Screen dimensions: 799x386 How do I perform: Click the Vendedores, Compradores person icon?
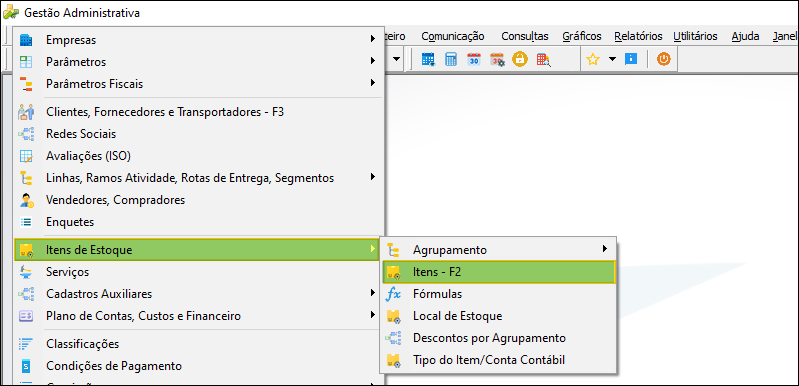click(26, 200)
